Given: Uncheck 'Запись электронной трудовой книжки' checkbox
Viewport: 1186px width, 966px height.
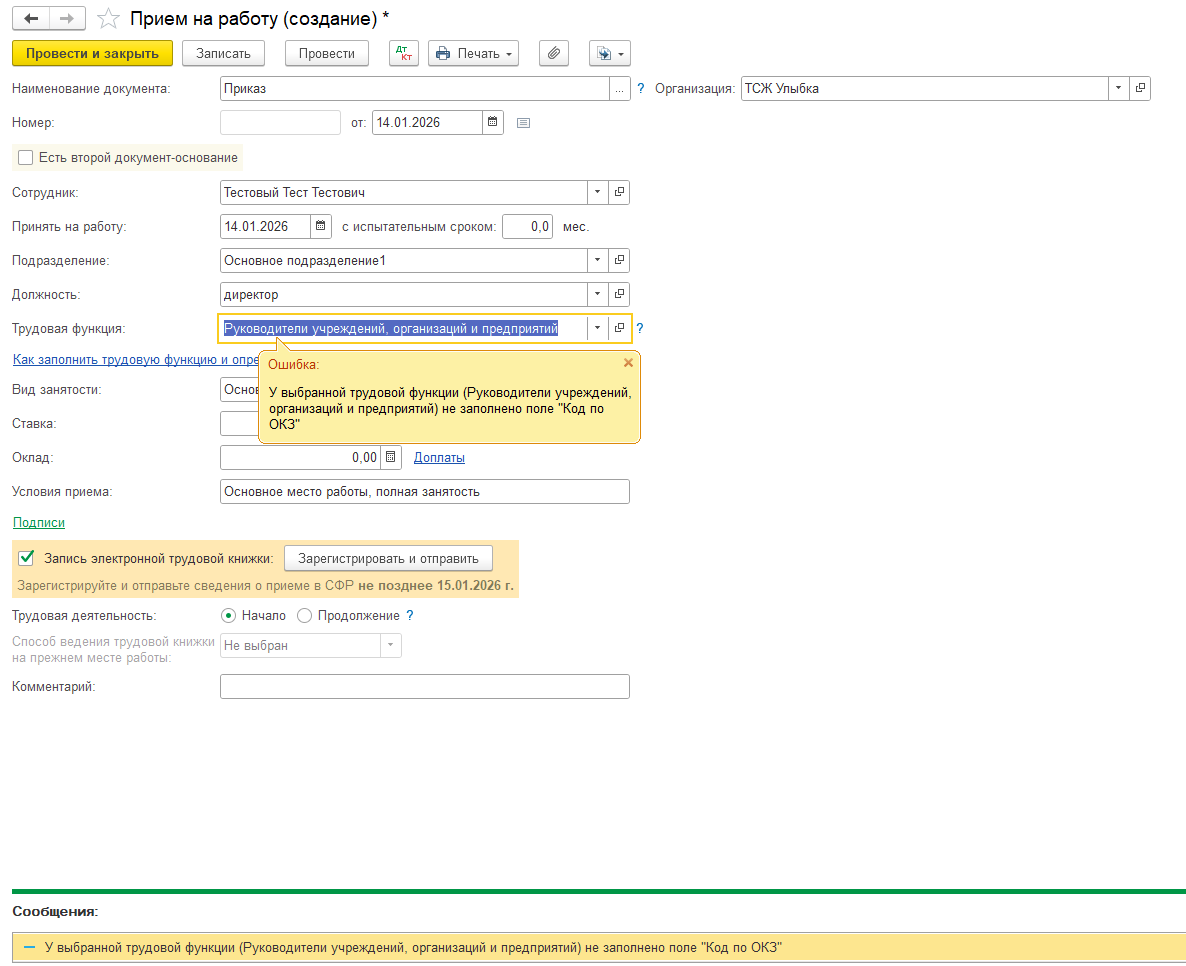Looking at the screenshot, I should tap(27, 557).
